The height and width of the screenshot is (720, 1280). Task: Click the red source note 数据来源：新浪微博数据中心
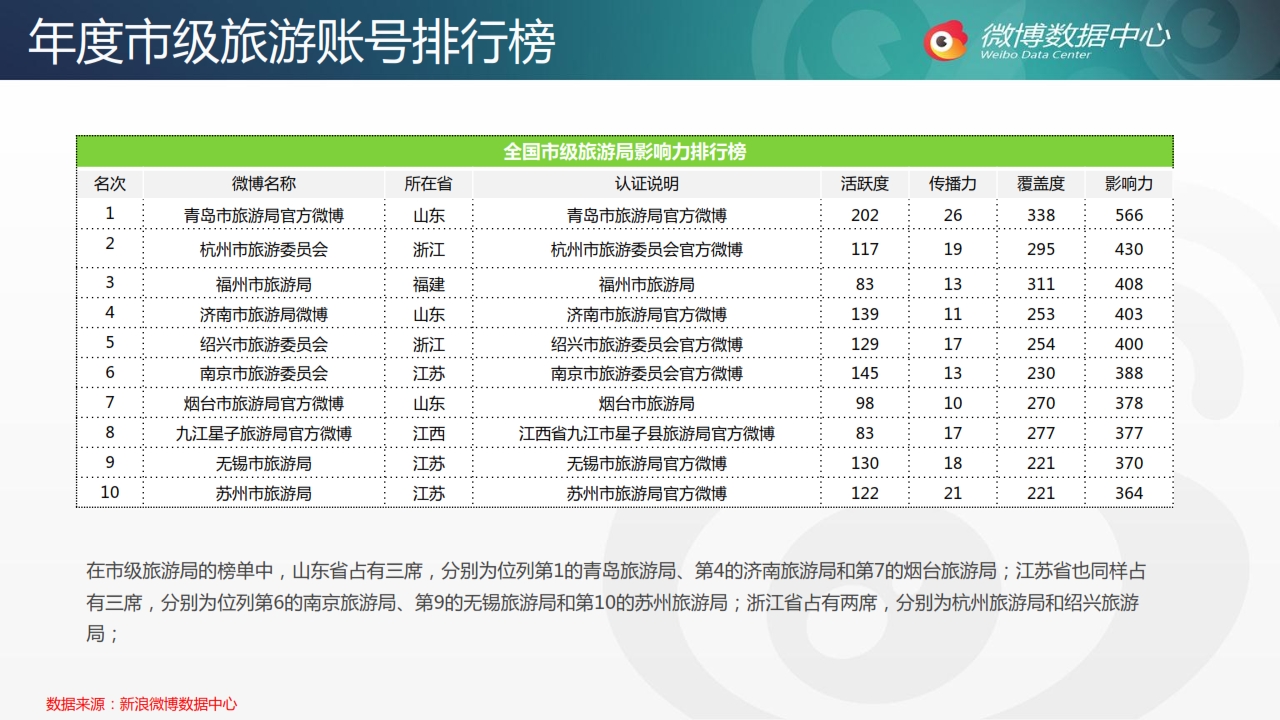142,704
